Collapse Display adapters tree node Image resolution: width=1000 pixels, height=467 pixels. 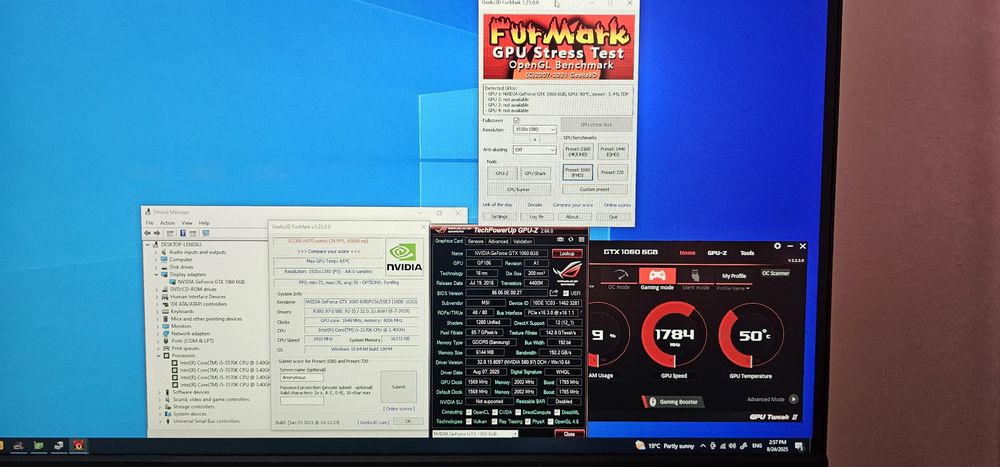tap(156, 274)
